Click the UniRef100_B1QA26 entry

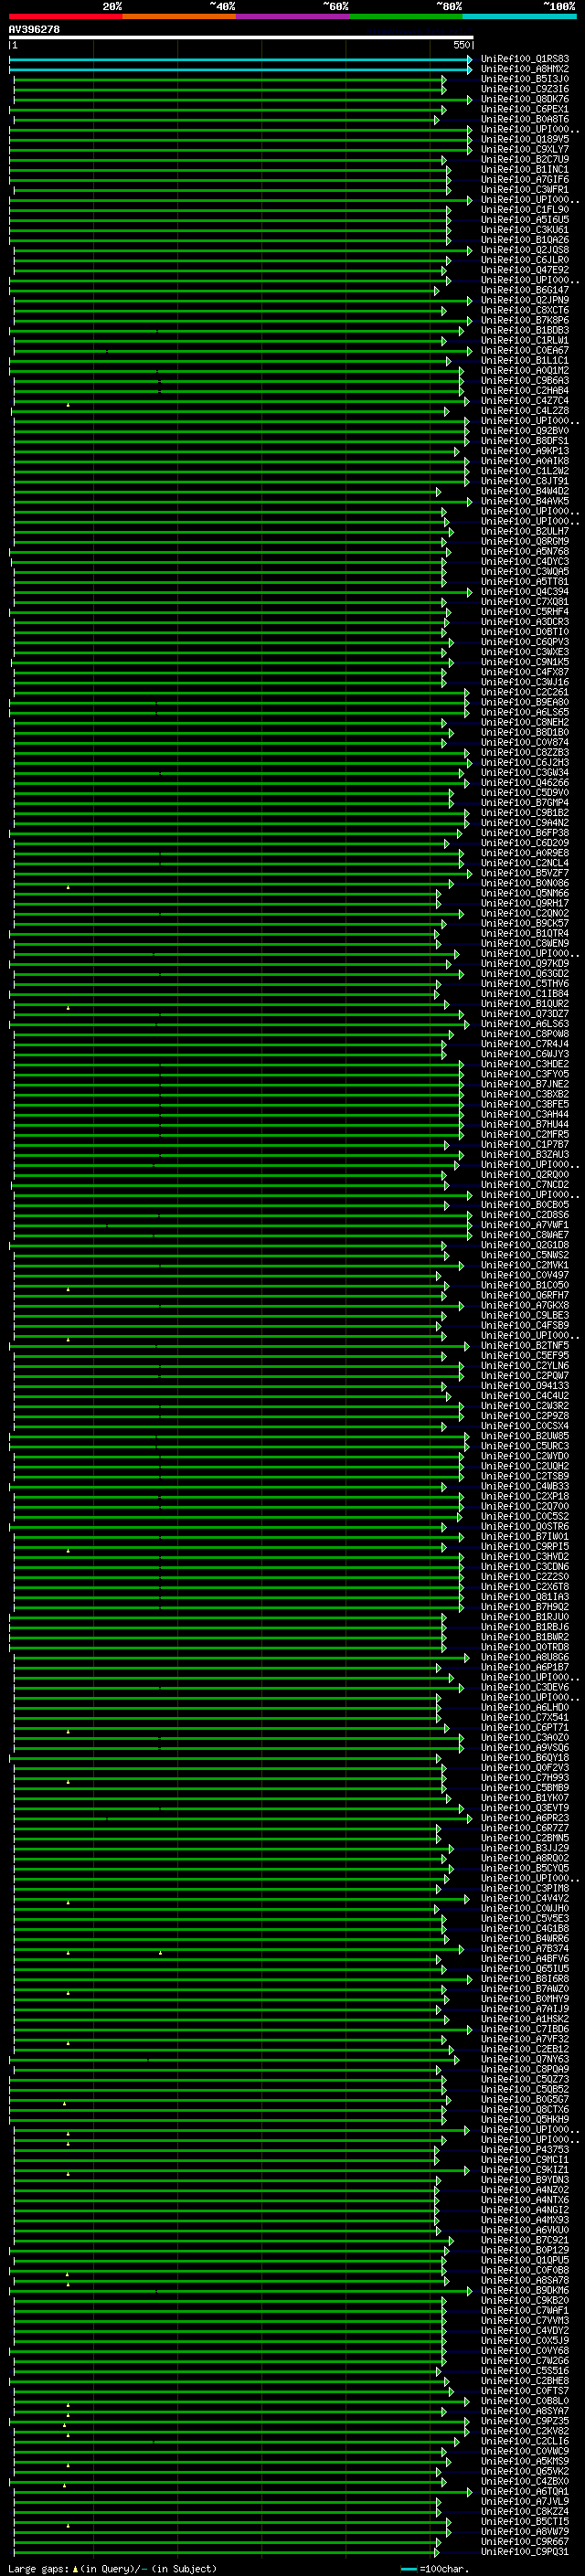pyautogui.click(x=525, y=240)
